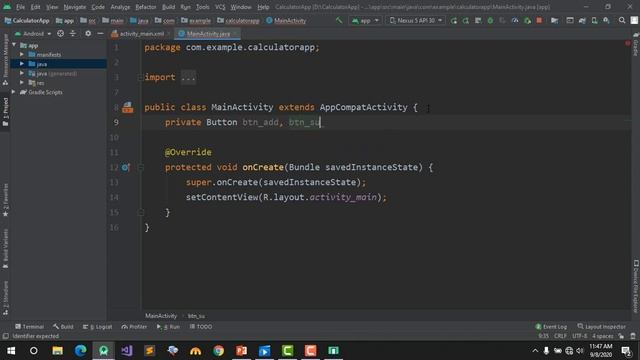Click btn_su breadcrumb below editor
640x360 pixels.
coord(196,316)
